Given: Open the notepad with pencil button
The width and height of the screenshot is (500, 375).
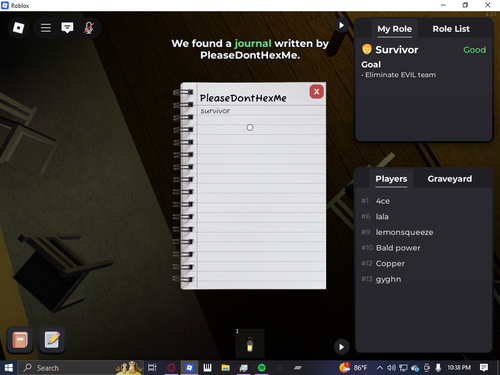Looking at the screenshot, I should click(52, 340).
